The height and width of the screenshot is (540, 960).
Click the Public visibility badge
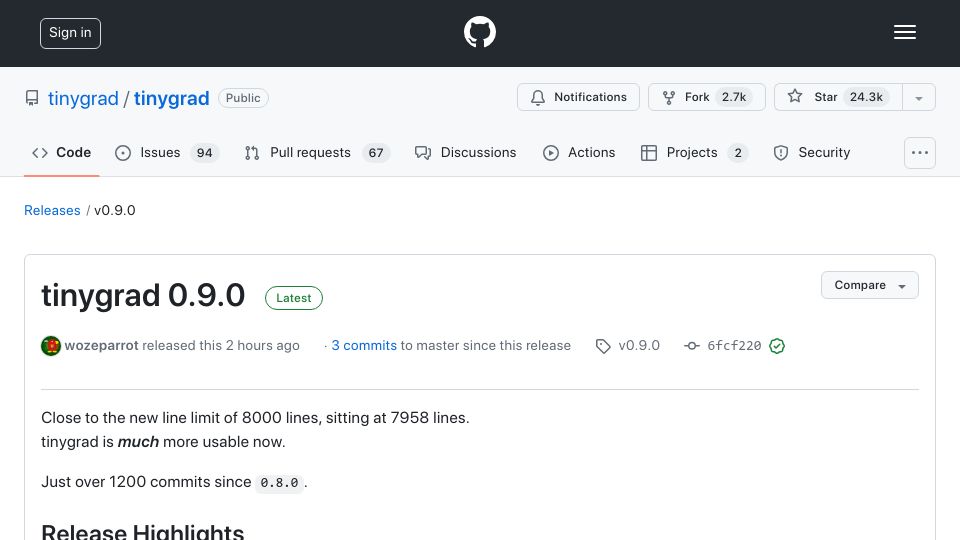243,98
